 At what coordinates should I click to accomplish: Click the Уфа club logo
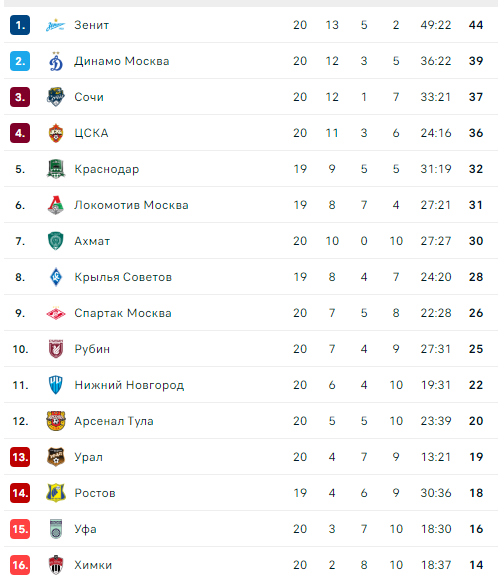click(x=55, y=529)
